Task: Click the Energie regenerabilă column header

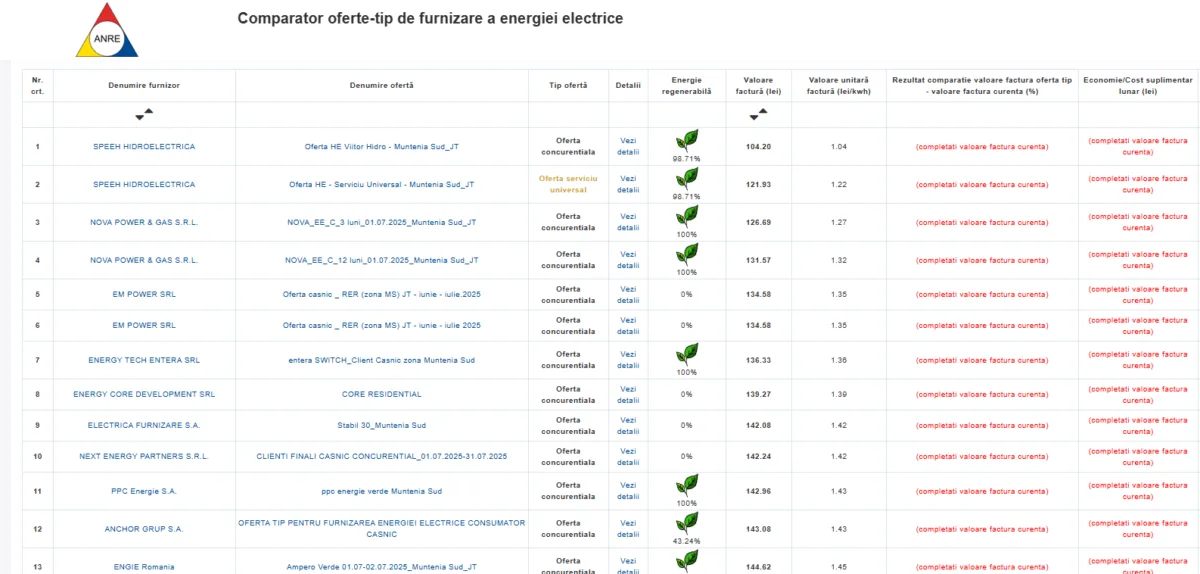Action: [x=687, y=85]
